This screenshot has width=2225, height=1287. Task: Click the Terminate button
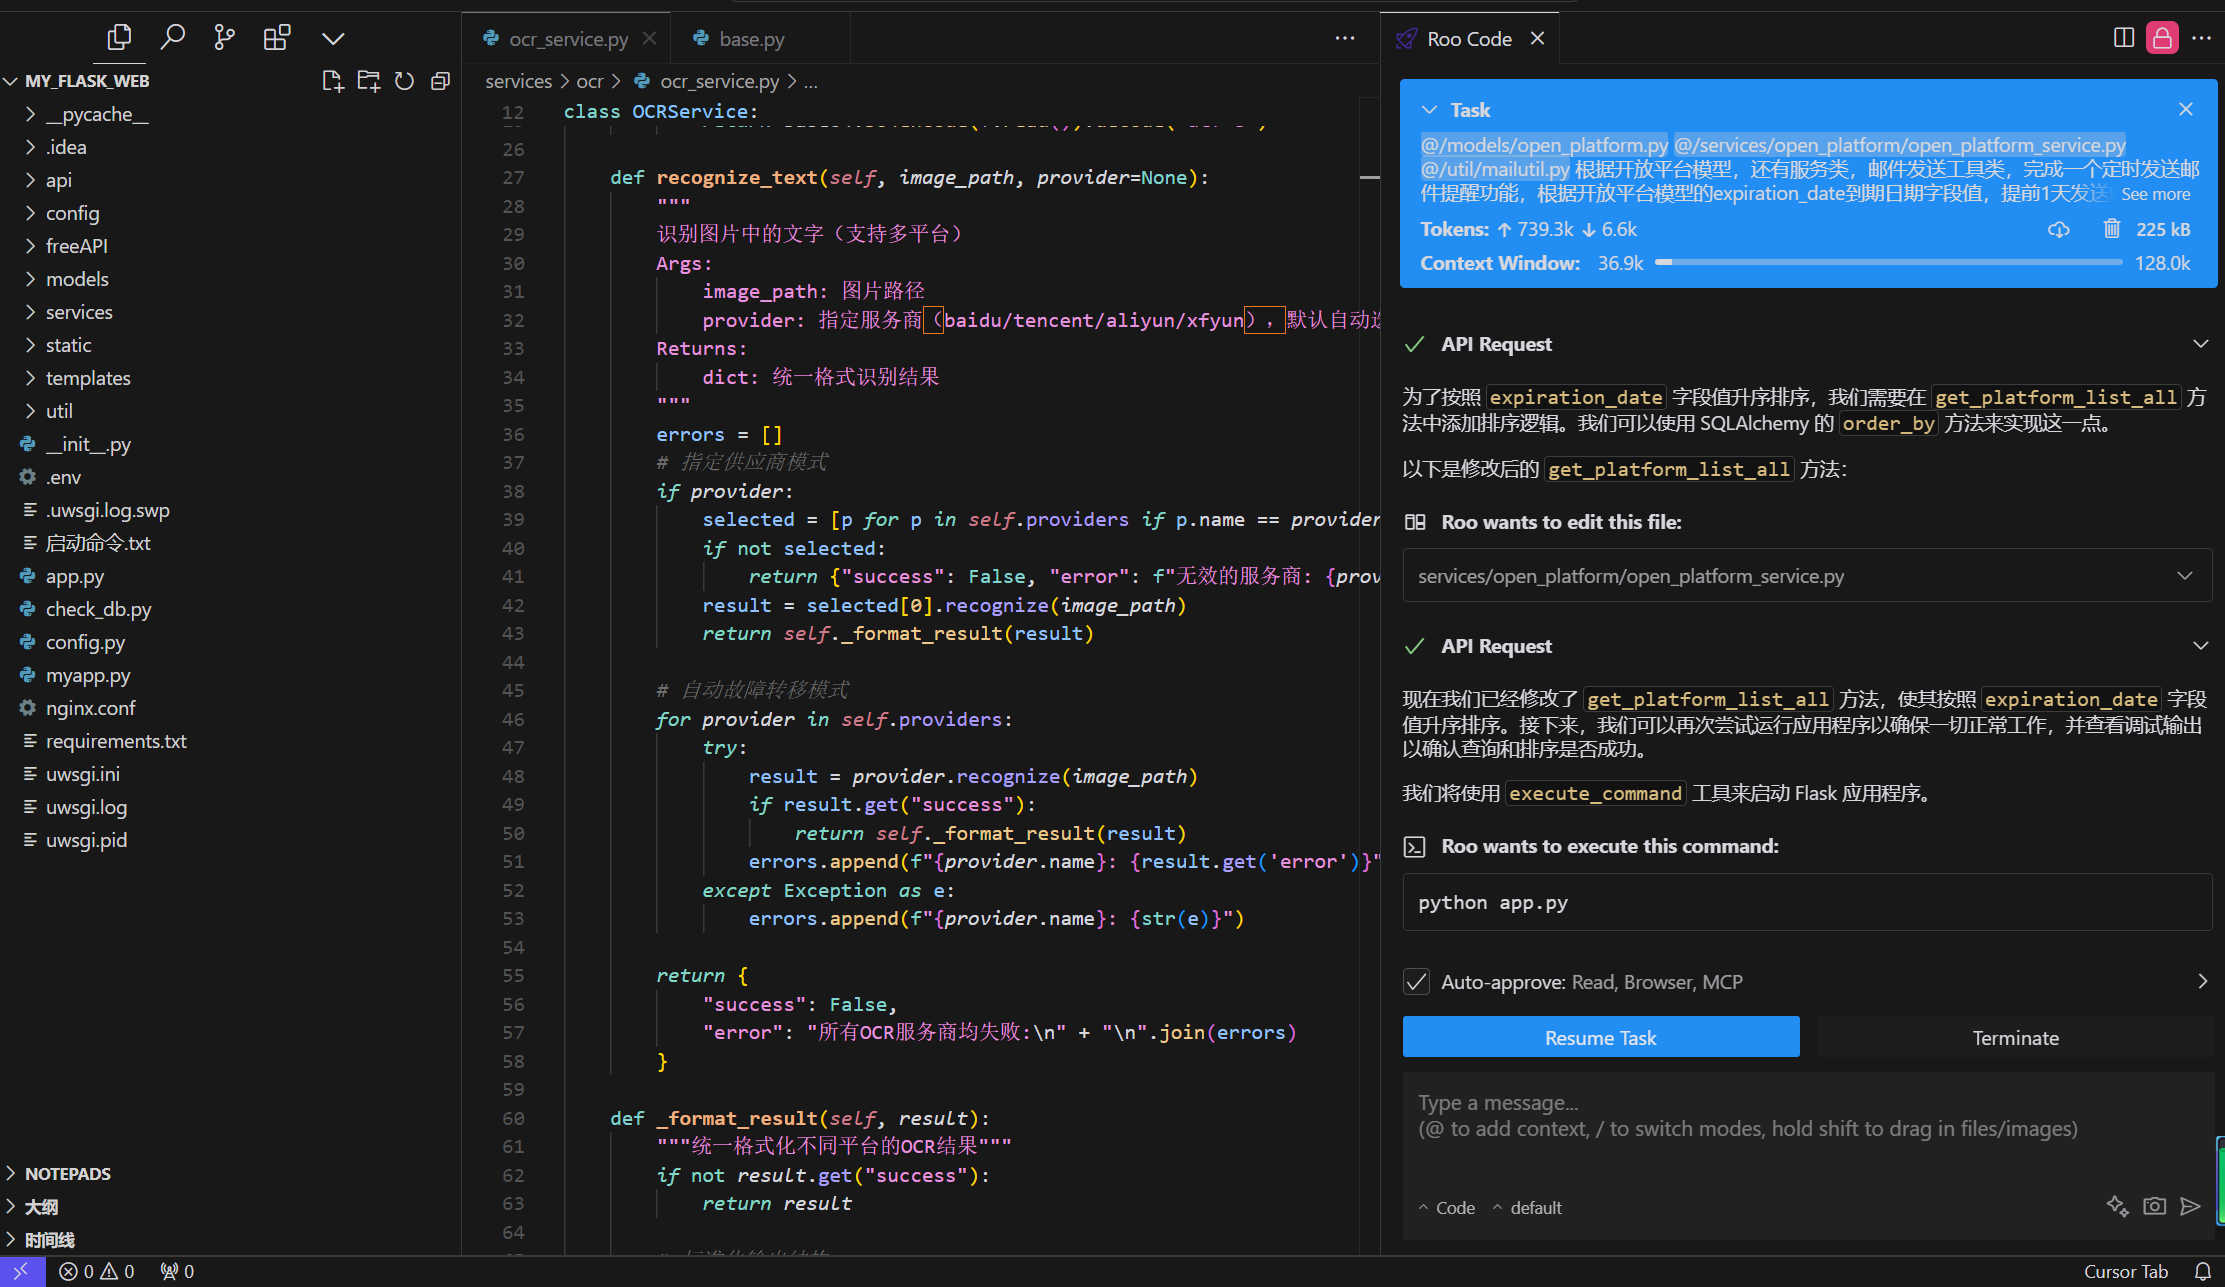tap(2014, 1038)
